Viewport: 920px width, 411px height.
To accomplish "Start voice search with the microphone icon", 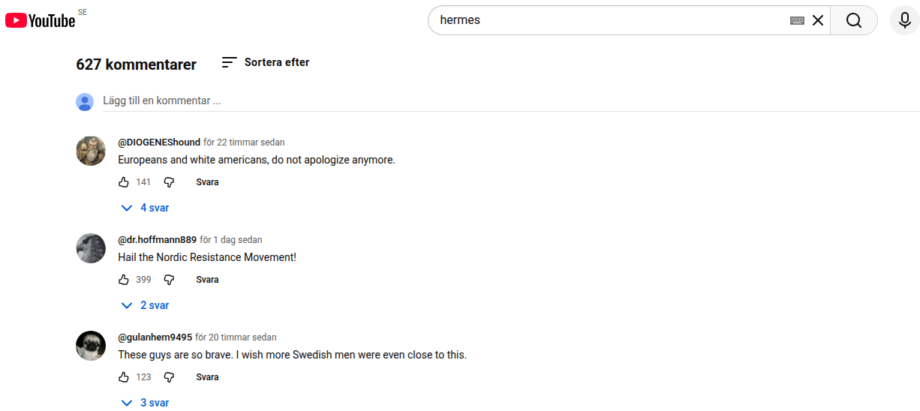I will click(x=903, y=20).
